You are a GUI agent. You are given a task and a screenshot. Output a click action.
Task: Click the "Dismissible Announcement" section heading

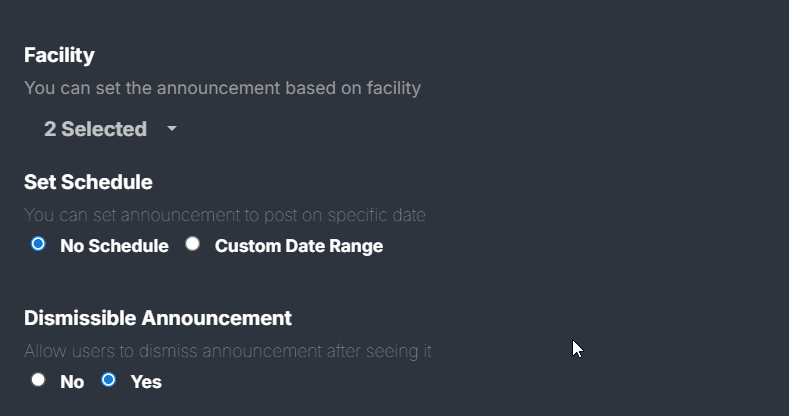[x=158, y=318]
